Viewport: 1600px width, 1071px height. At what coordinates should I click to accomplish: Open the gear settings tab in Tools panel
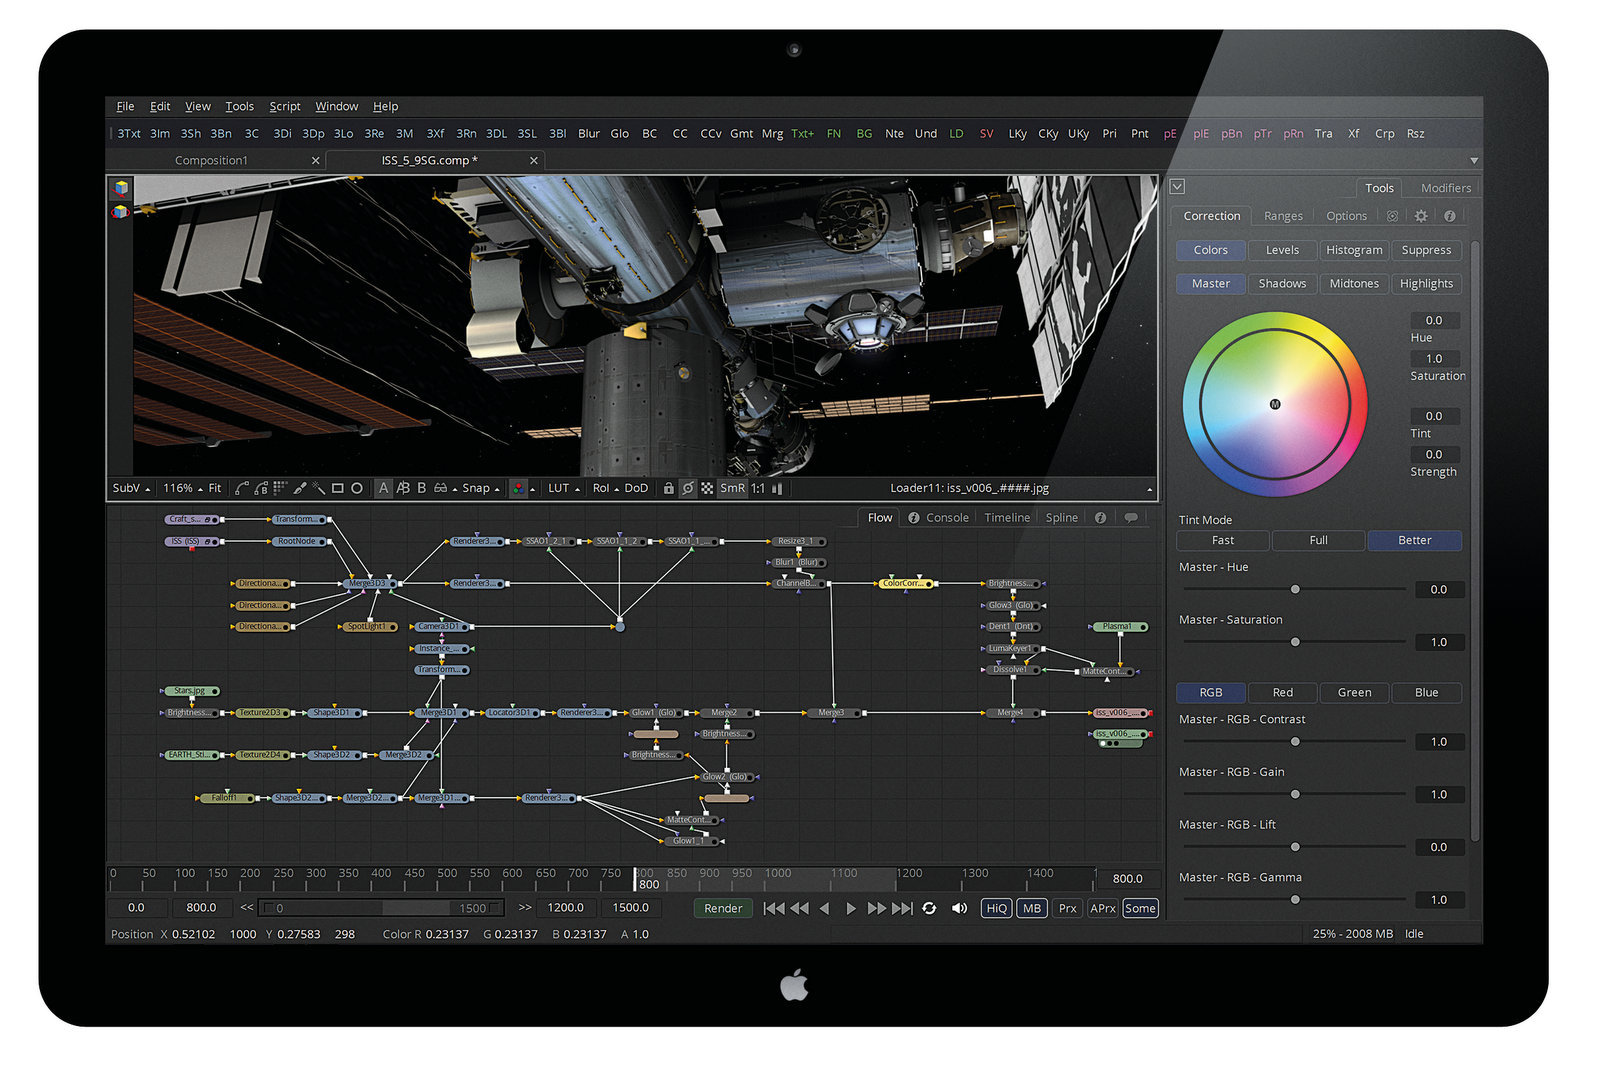[x=1421, y=216]
